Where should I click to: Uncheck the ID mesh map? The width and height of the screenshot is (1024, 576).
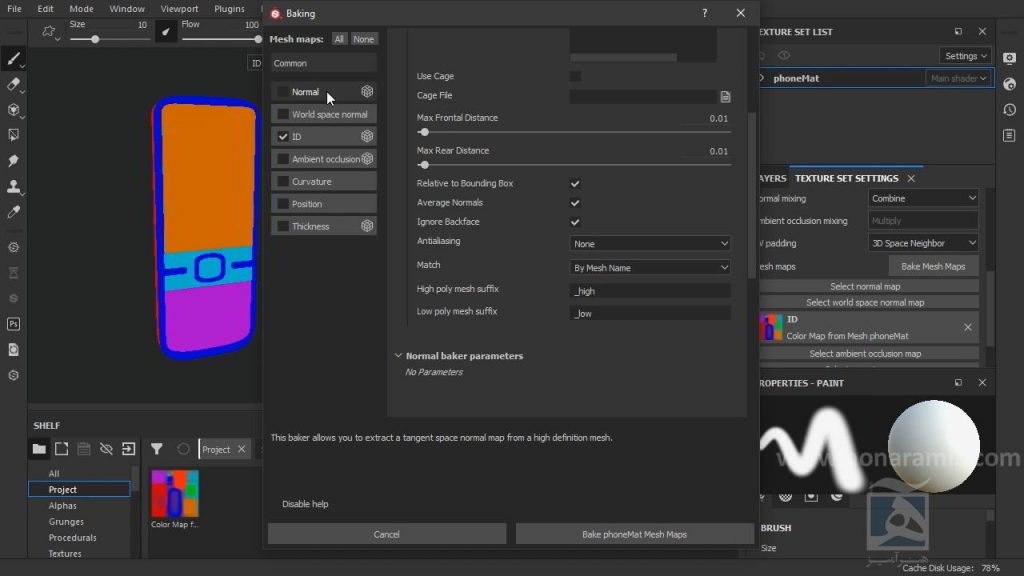(283, 136)
